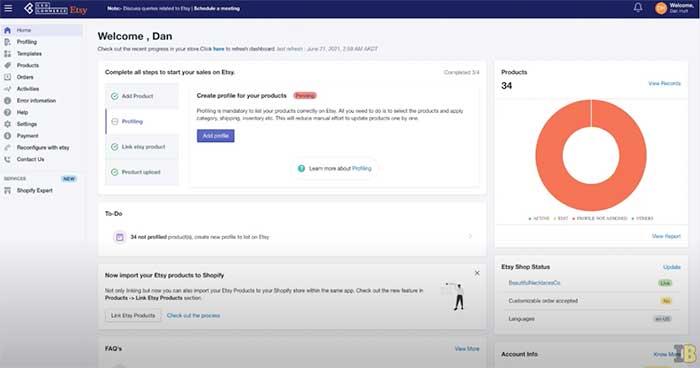700x368 pixels.
Task: Select the Product upload step
Action: [142, 172]
